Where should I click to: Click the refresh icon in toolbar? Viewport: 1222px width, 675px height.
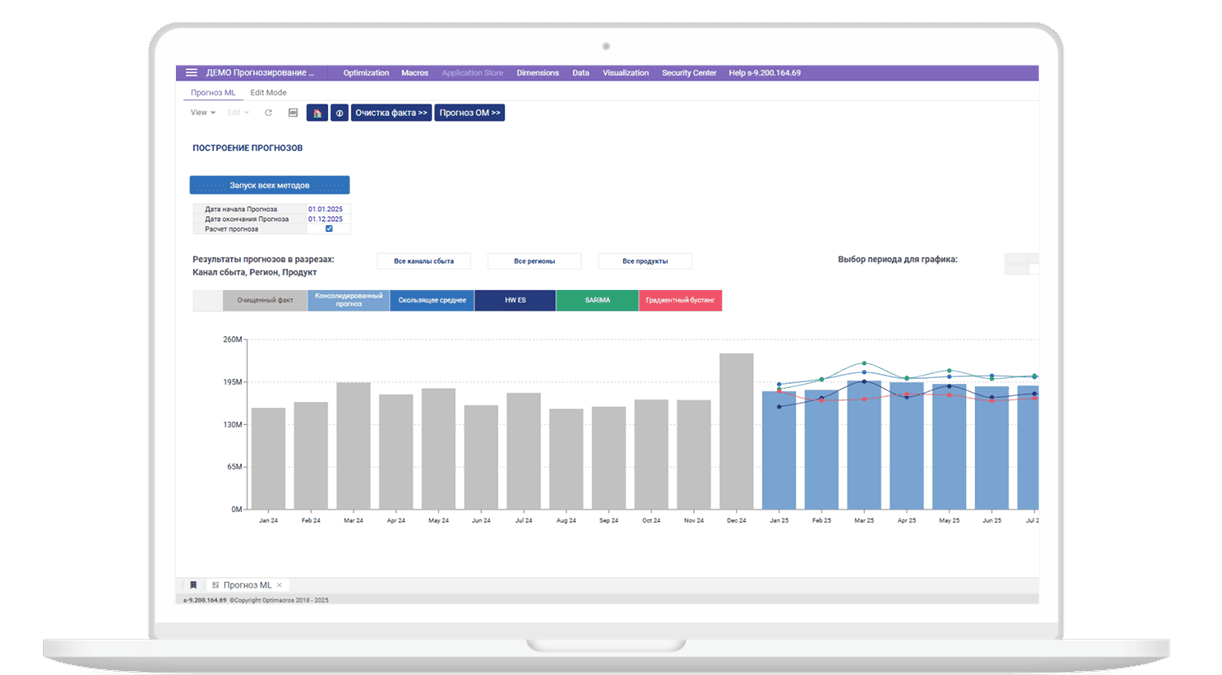pos(268,113)
